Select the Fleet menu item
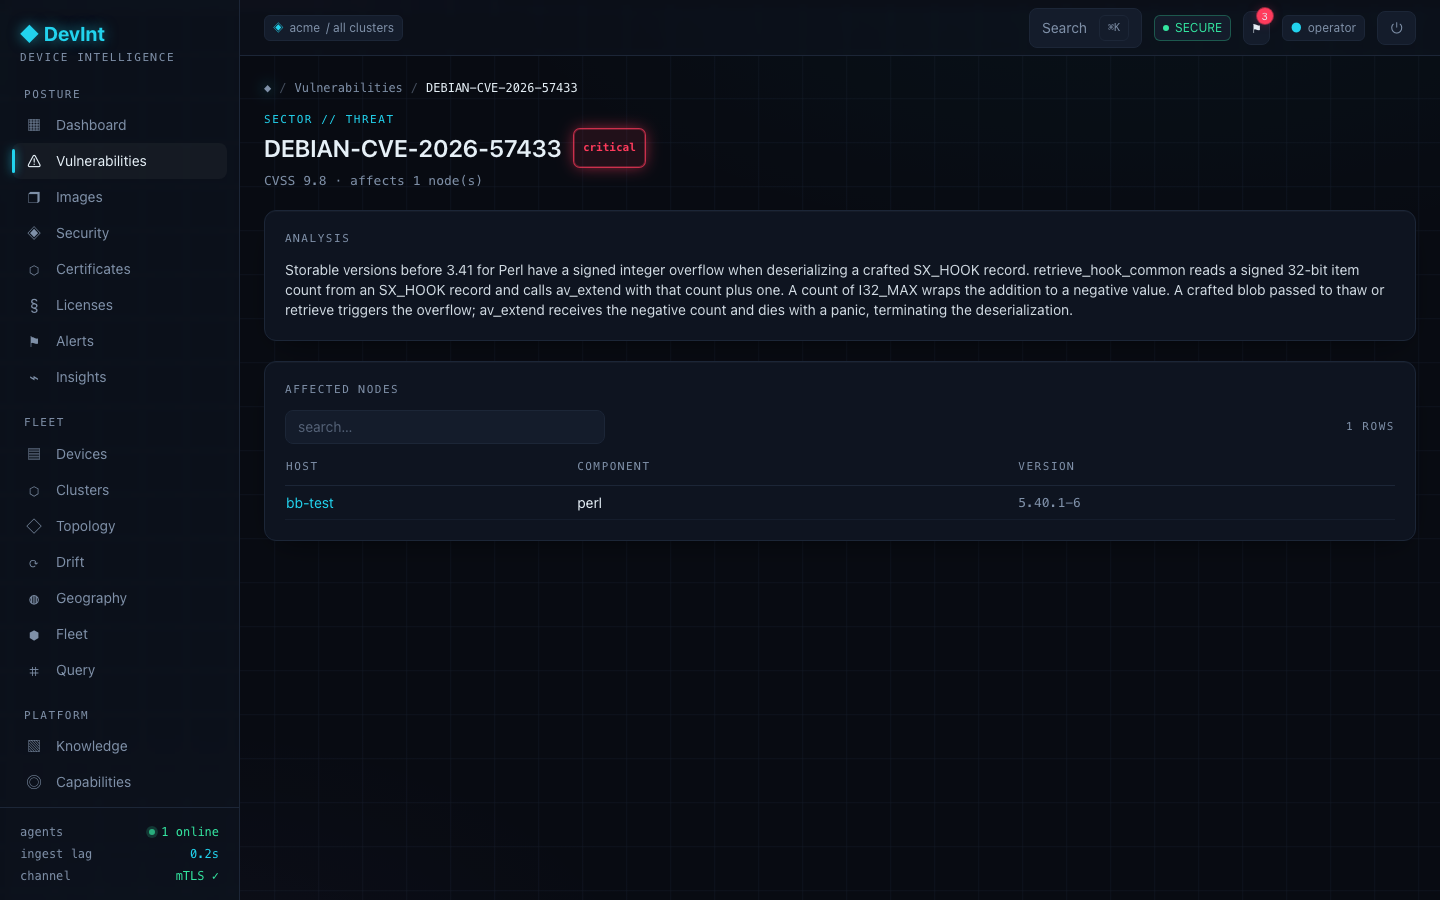Image resolution: width=1440 pixels, height=900 pixels. point(119,634)
